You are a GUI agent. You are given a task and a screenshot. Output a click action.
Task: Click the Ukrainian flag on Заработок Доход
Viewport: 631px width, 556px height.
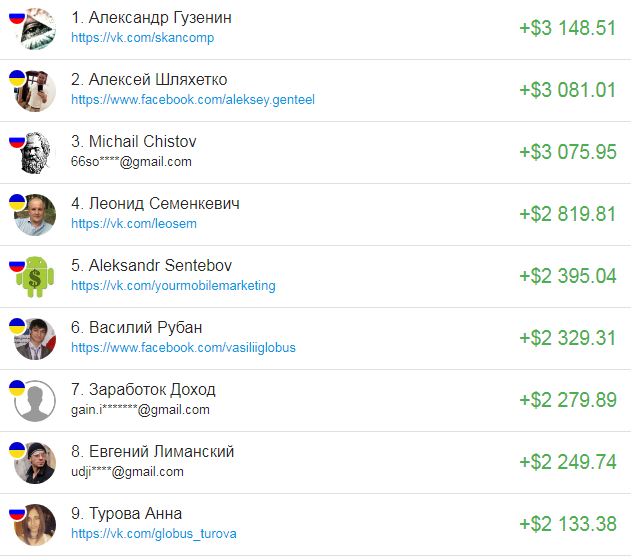click(17, 388)
